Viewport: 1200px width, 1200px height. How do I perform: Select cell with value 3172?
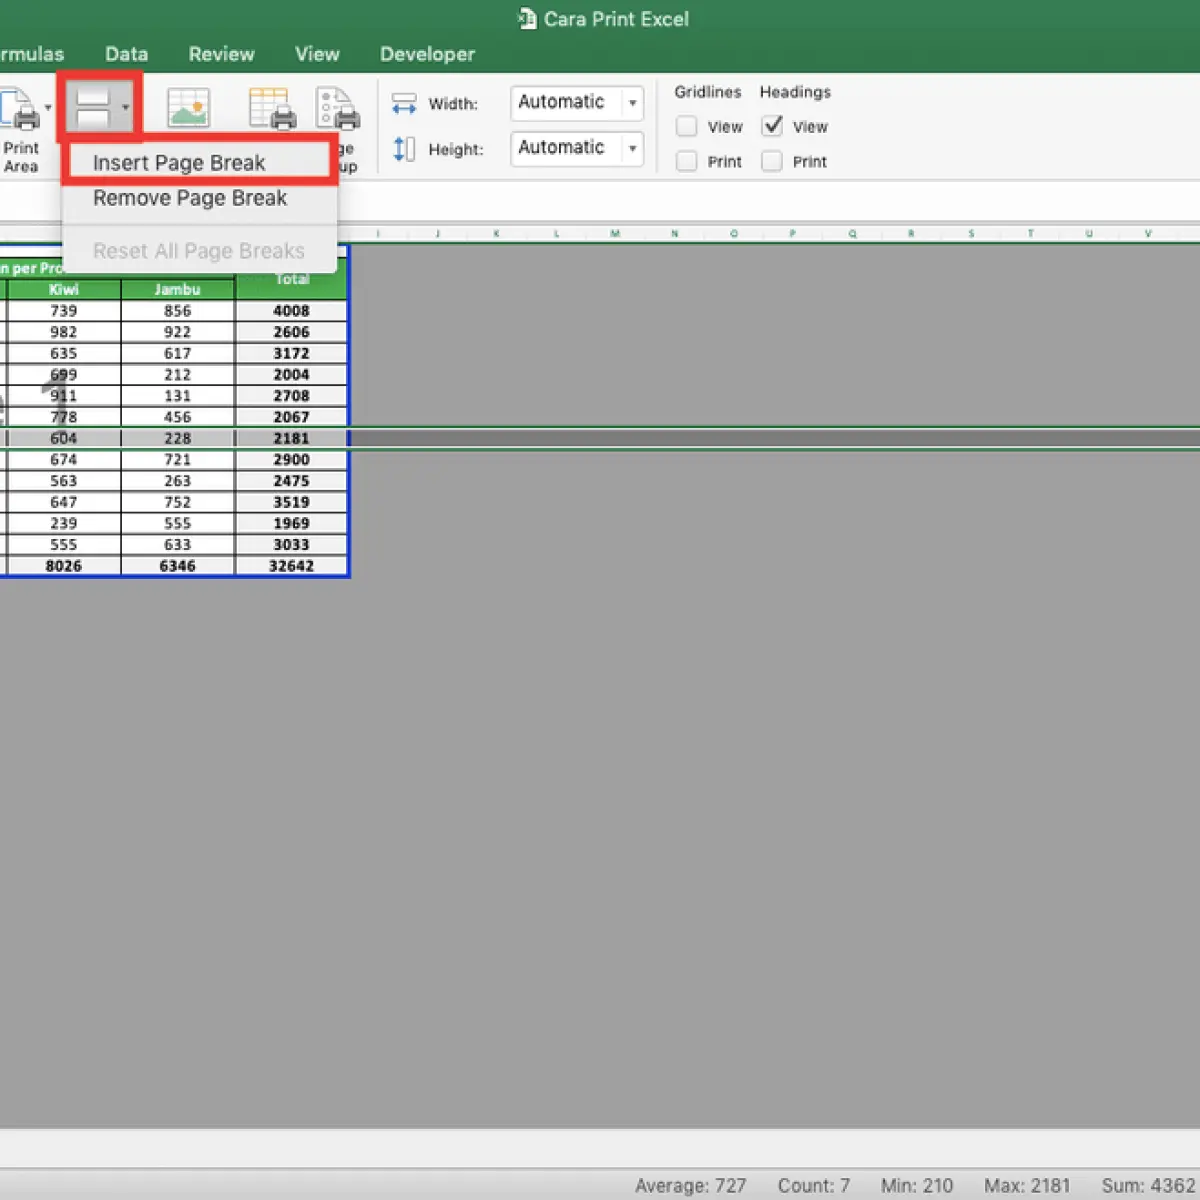point(292,353)
